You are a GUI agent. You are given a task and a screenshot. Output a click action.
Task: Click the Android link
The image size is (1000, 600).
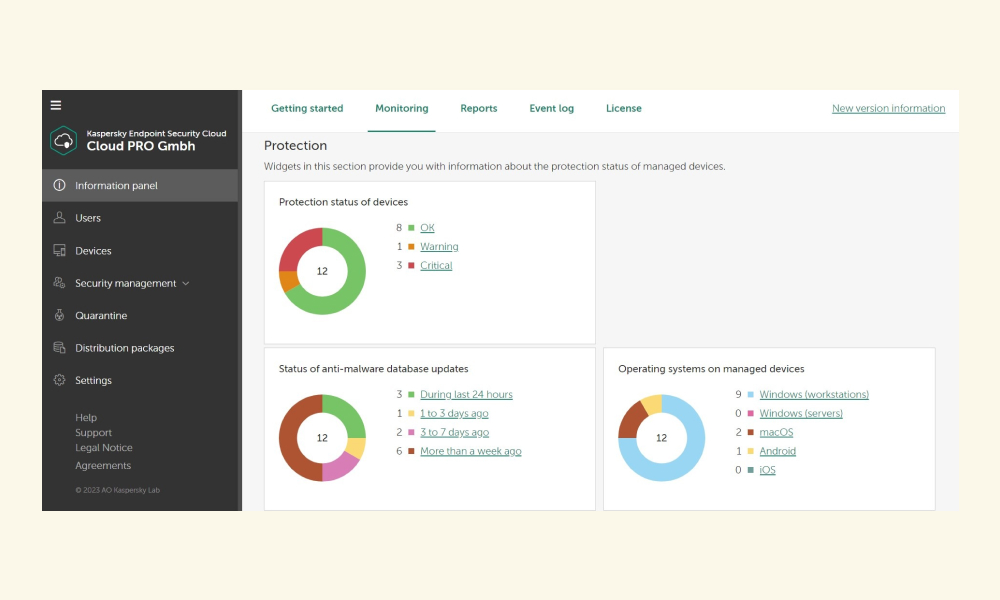click(777, 451)
